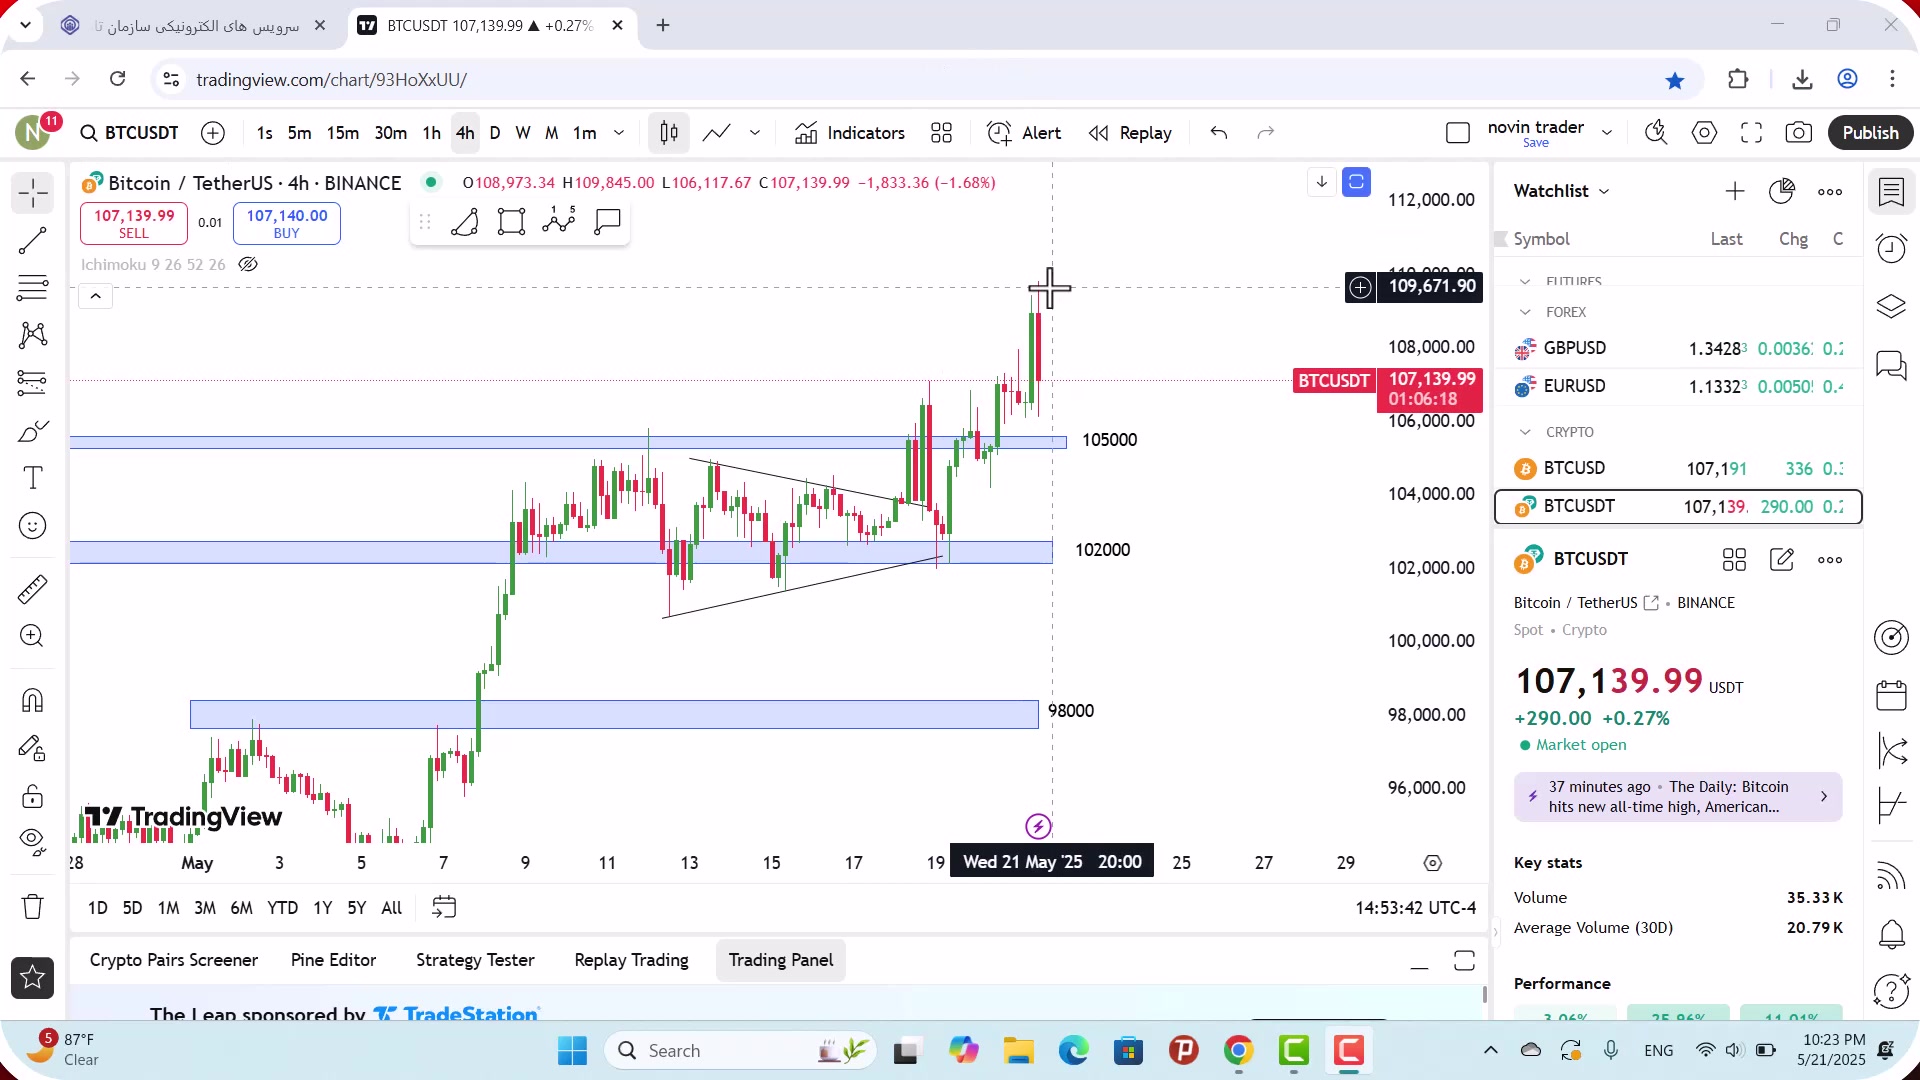Screen dimensions: 1920x1080
Task: Switch to the D daily timeframe
Action: 495,133
